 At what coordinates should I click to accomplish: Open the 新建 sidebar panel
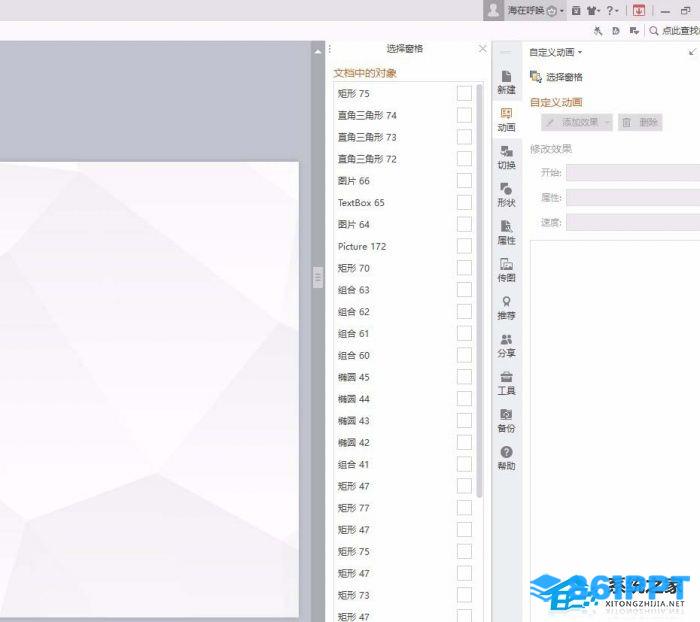pos(506,82)
